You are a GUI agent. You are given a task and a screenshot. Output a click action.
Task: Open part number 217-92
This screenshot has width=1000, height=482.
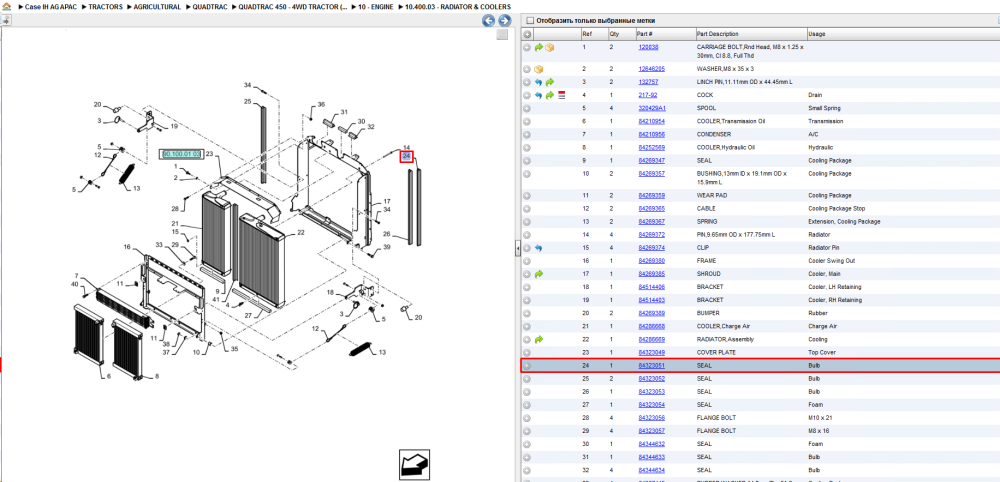(648, 95)
